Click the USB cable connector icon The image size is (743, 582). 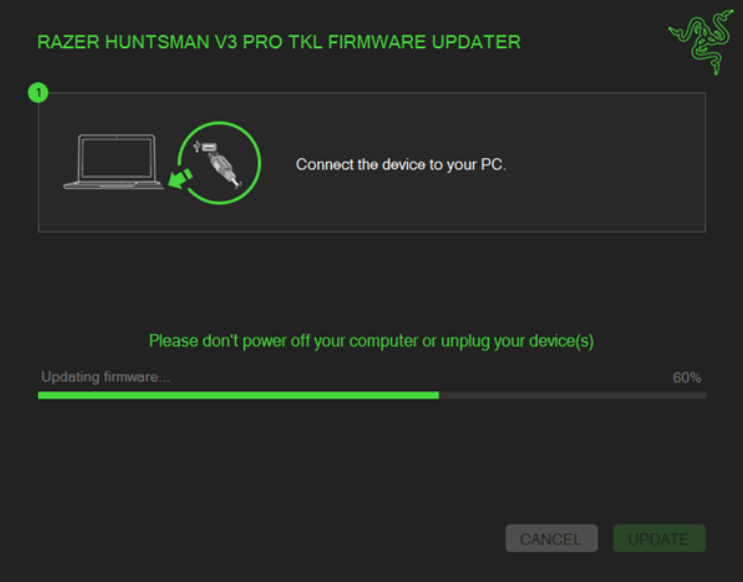(x=224, y=167)
